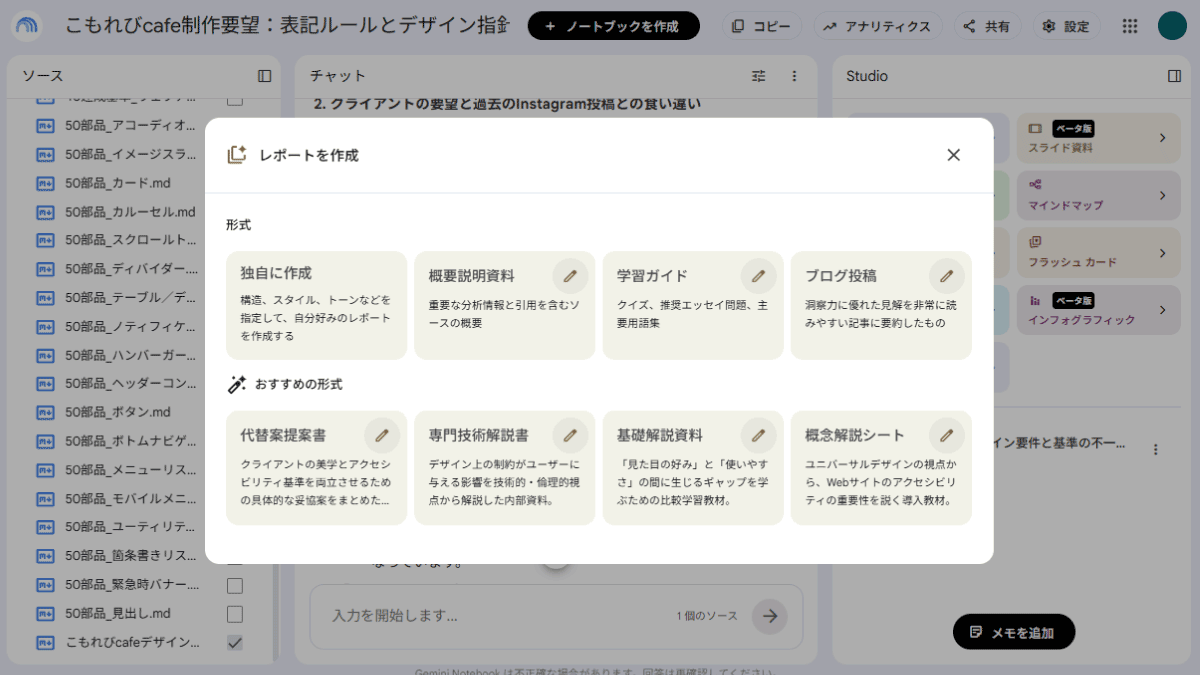Choose the suggested 基礎解説資料 format
This screenshot has height=675, width=1200.
click(x=692, y=467)
